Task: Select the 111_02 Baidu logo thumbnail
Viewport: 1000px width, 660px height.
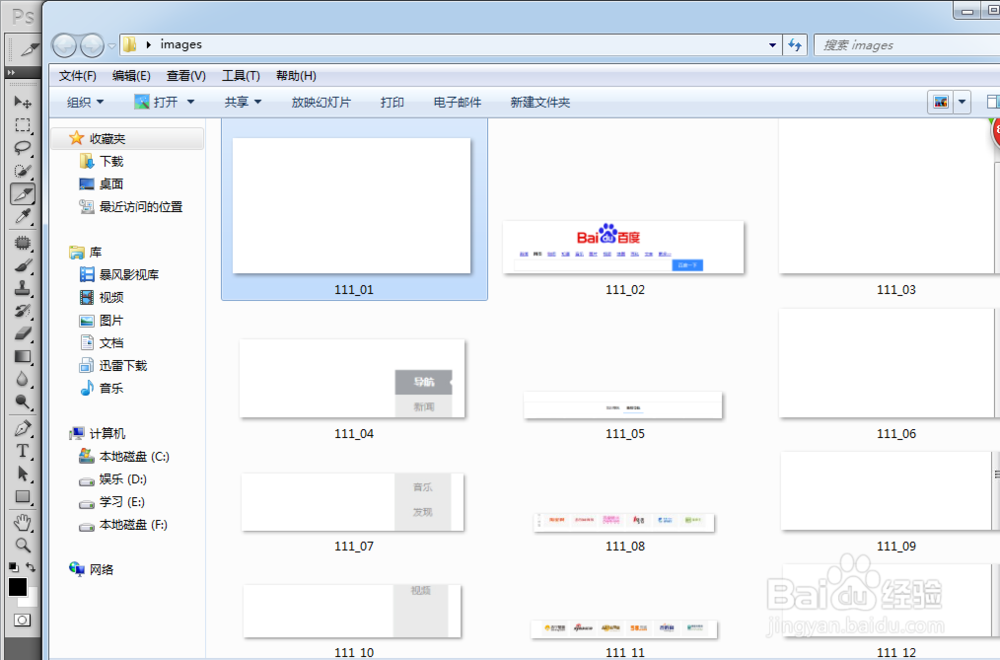Action: pos(624,247)
